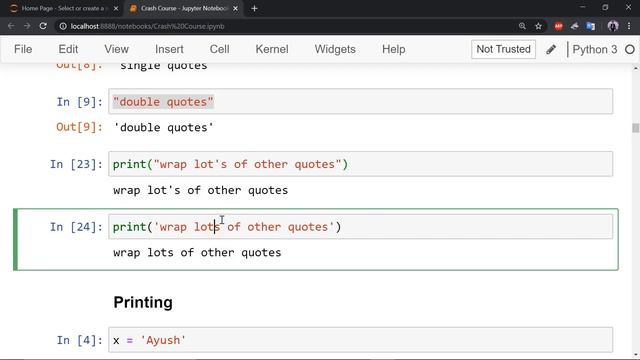Click the x = 'Ayush' code cell
The image size is (640, 360).
360,340
